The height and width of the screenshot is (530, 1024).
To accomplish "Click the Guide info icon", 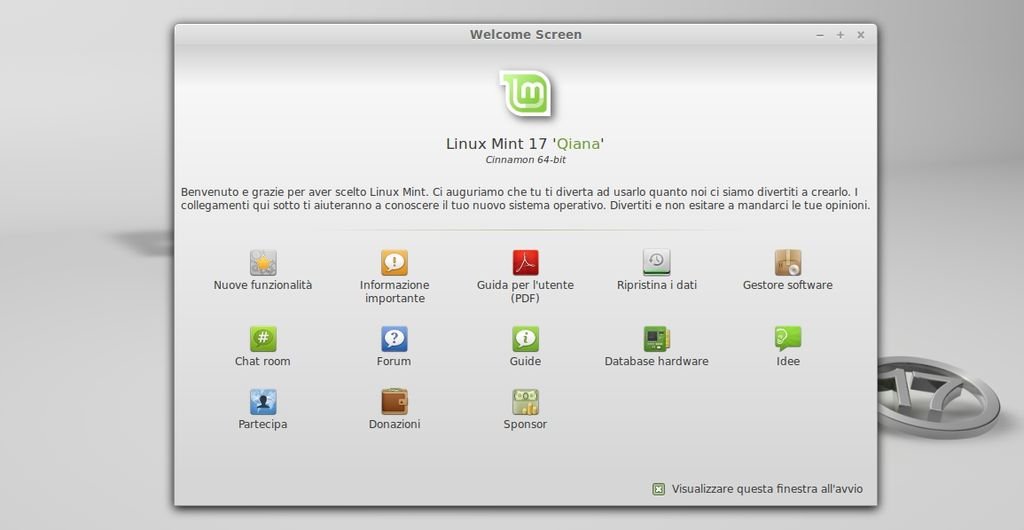I will tap(526, 339).
